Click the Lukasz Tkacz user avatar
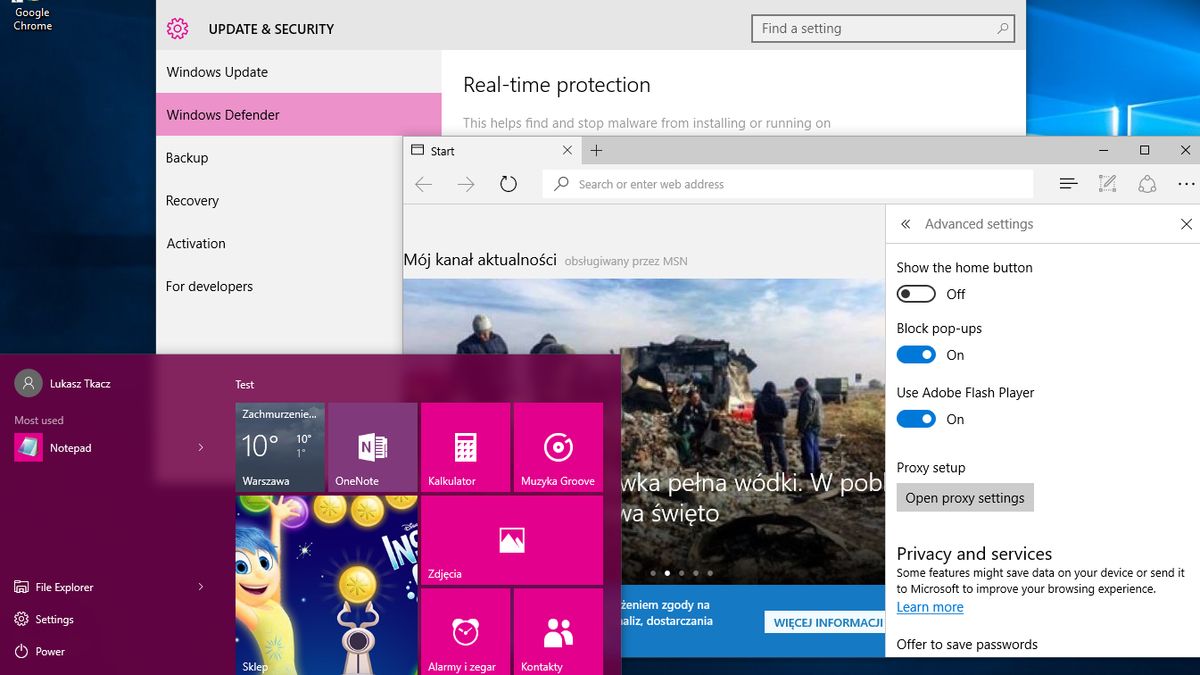This screenshot has height=675, width=1200. tap(28, 383)
